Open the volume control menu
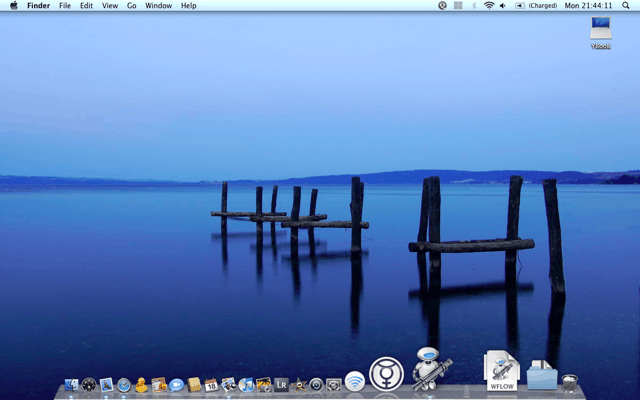Viewport: 640px width, 400px height. tap(503, 6)
